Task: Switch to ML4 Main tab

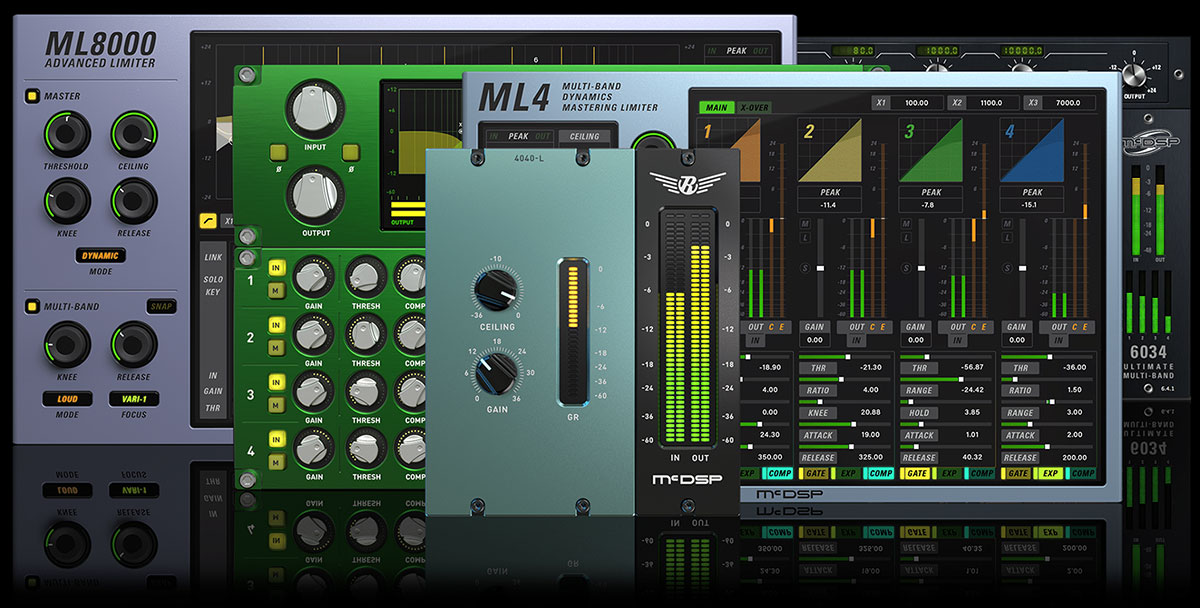Action: coord(716,107)
